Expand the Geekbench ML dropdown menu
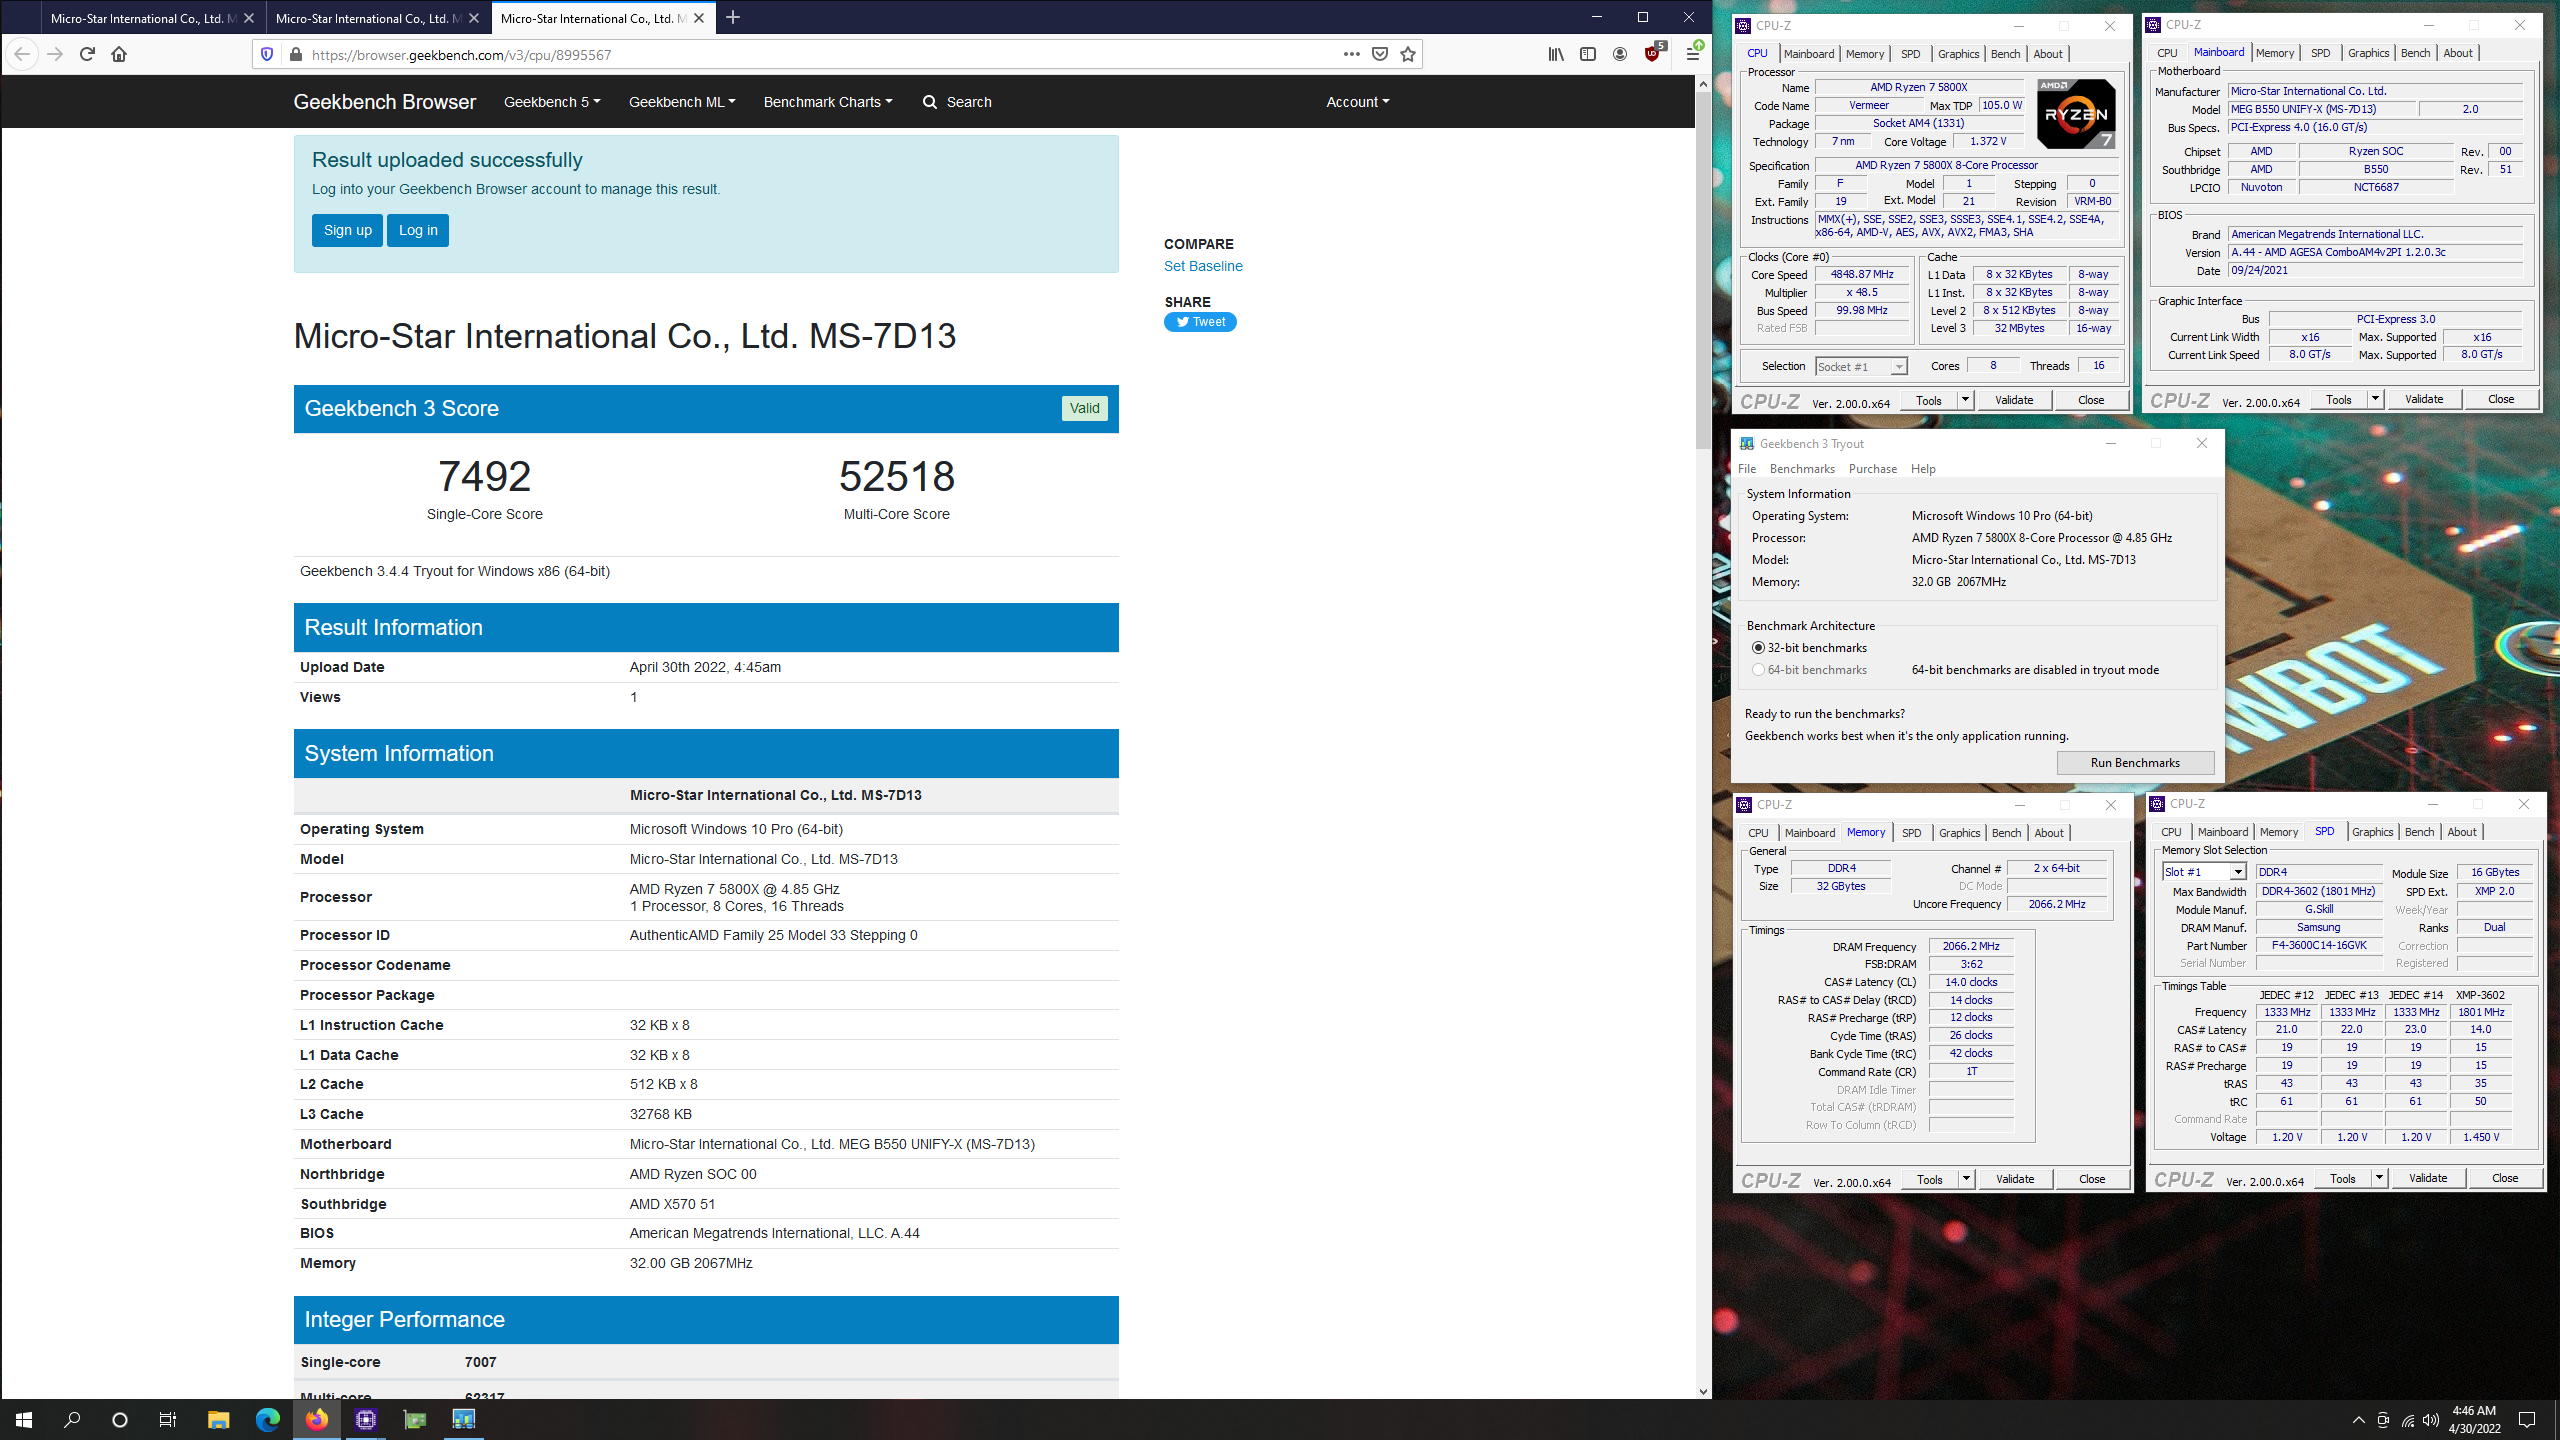This screenshot has width=2560, height=1440. (x=682, y=102)
